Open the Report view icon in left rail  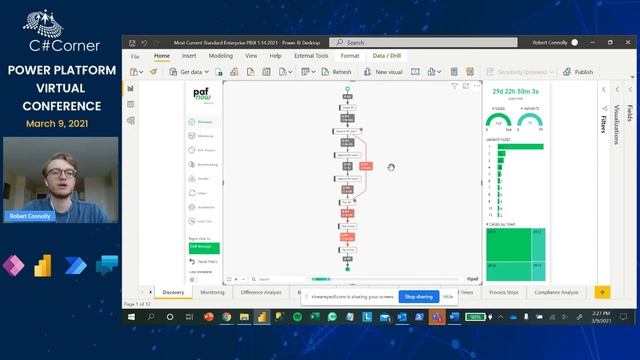pyautogui.click(x=131, y=88)
